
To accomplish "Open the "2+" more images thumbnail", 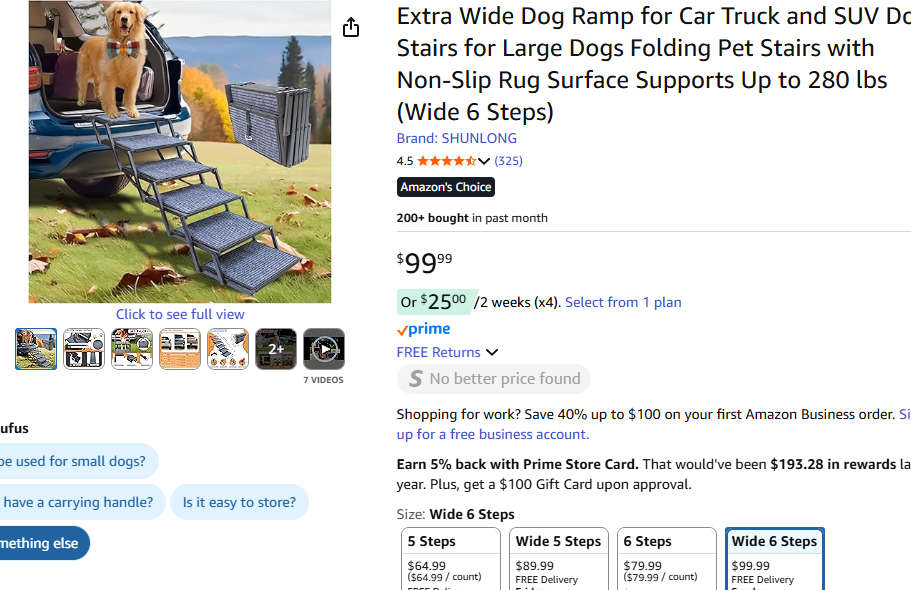I will tap(276, 349).
